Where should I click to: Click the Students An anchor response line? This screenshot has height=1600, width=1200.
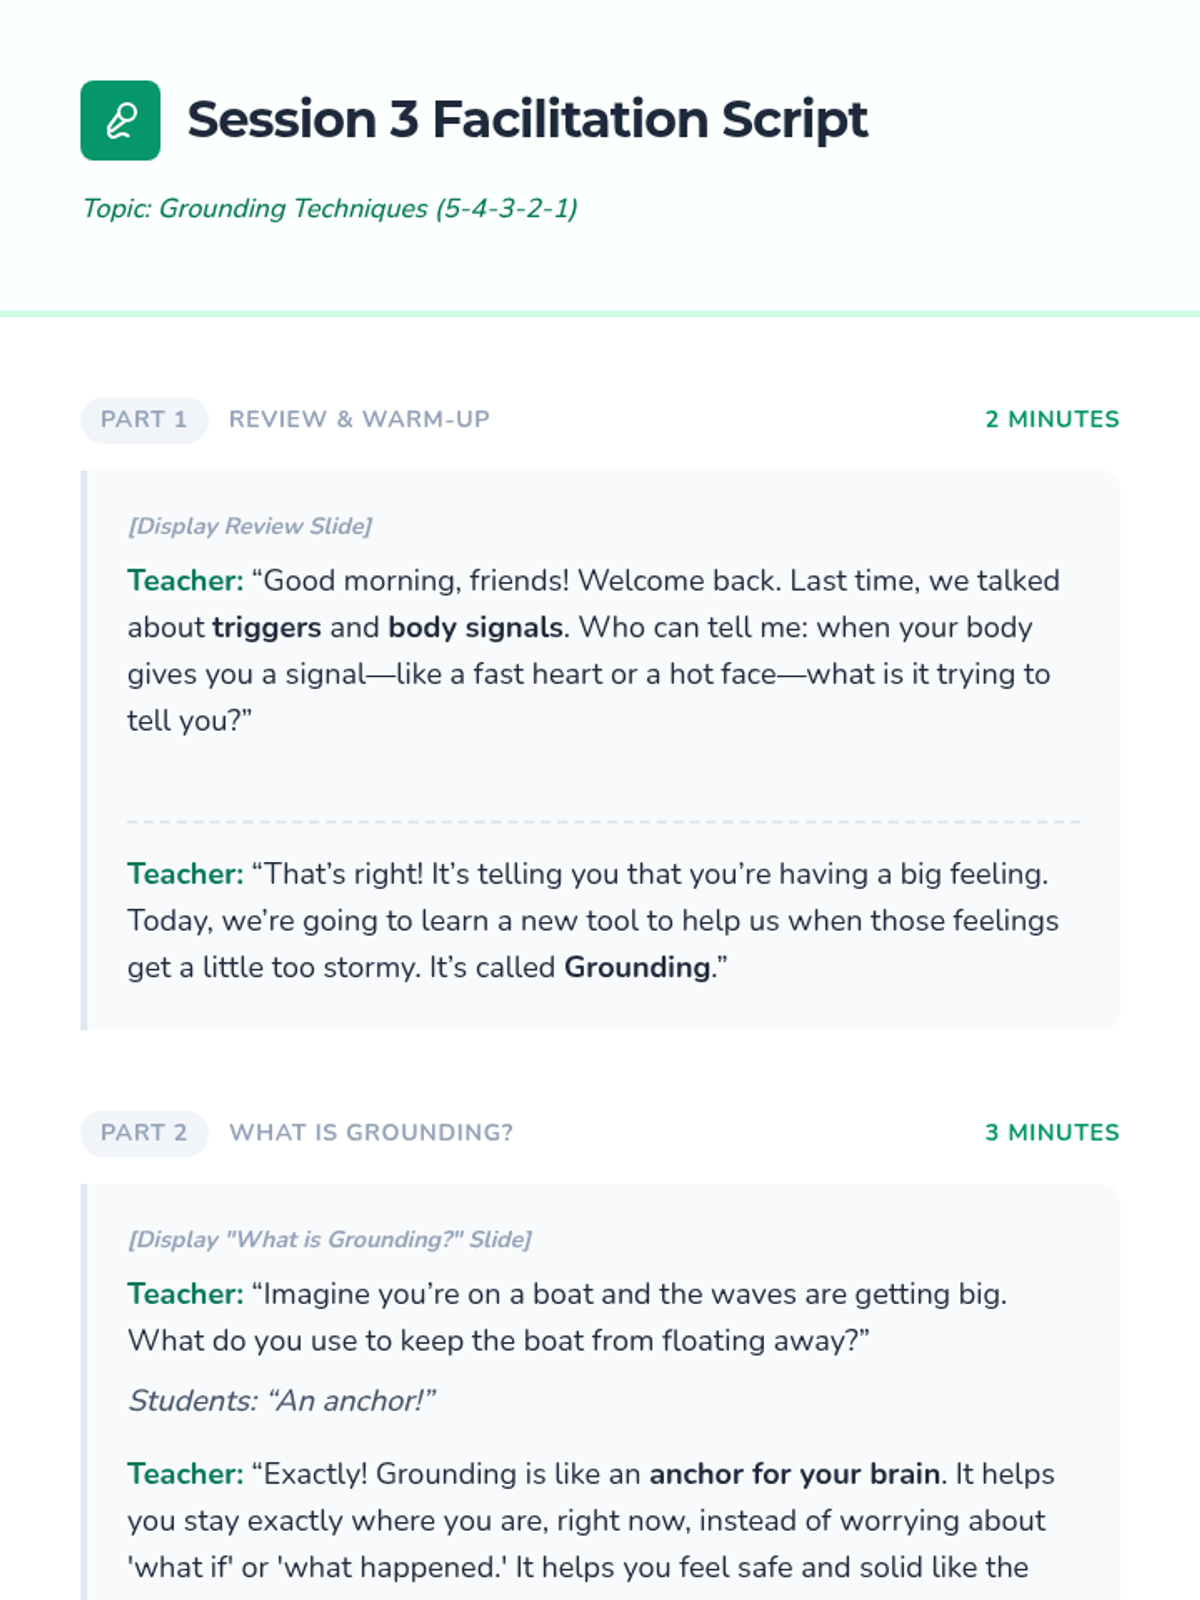click(282, 1401)
